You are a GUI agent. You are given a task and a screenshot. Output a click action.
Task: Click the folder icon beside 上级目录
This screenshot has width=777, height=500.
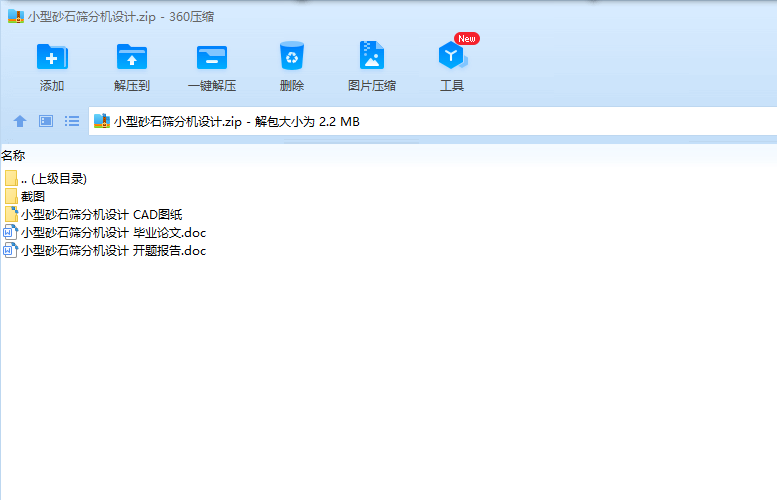click(11, 178)
